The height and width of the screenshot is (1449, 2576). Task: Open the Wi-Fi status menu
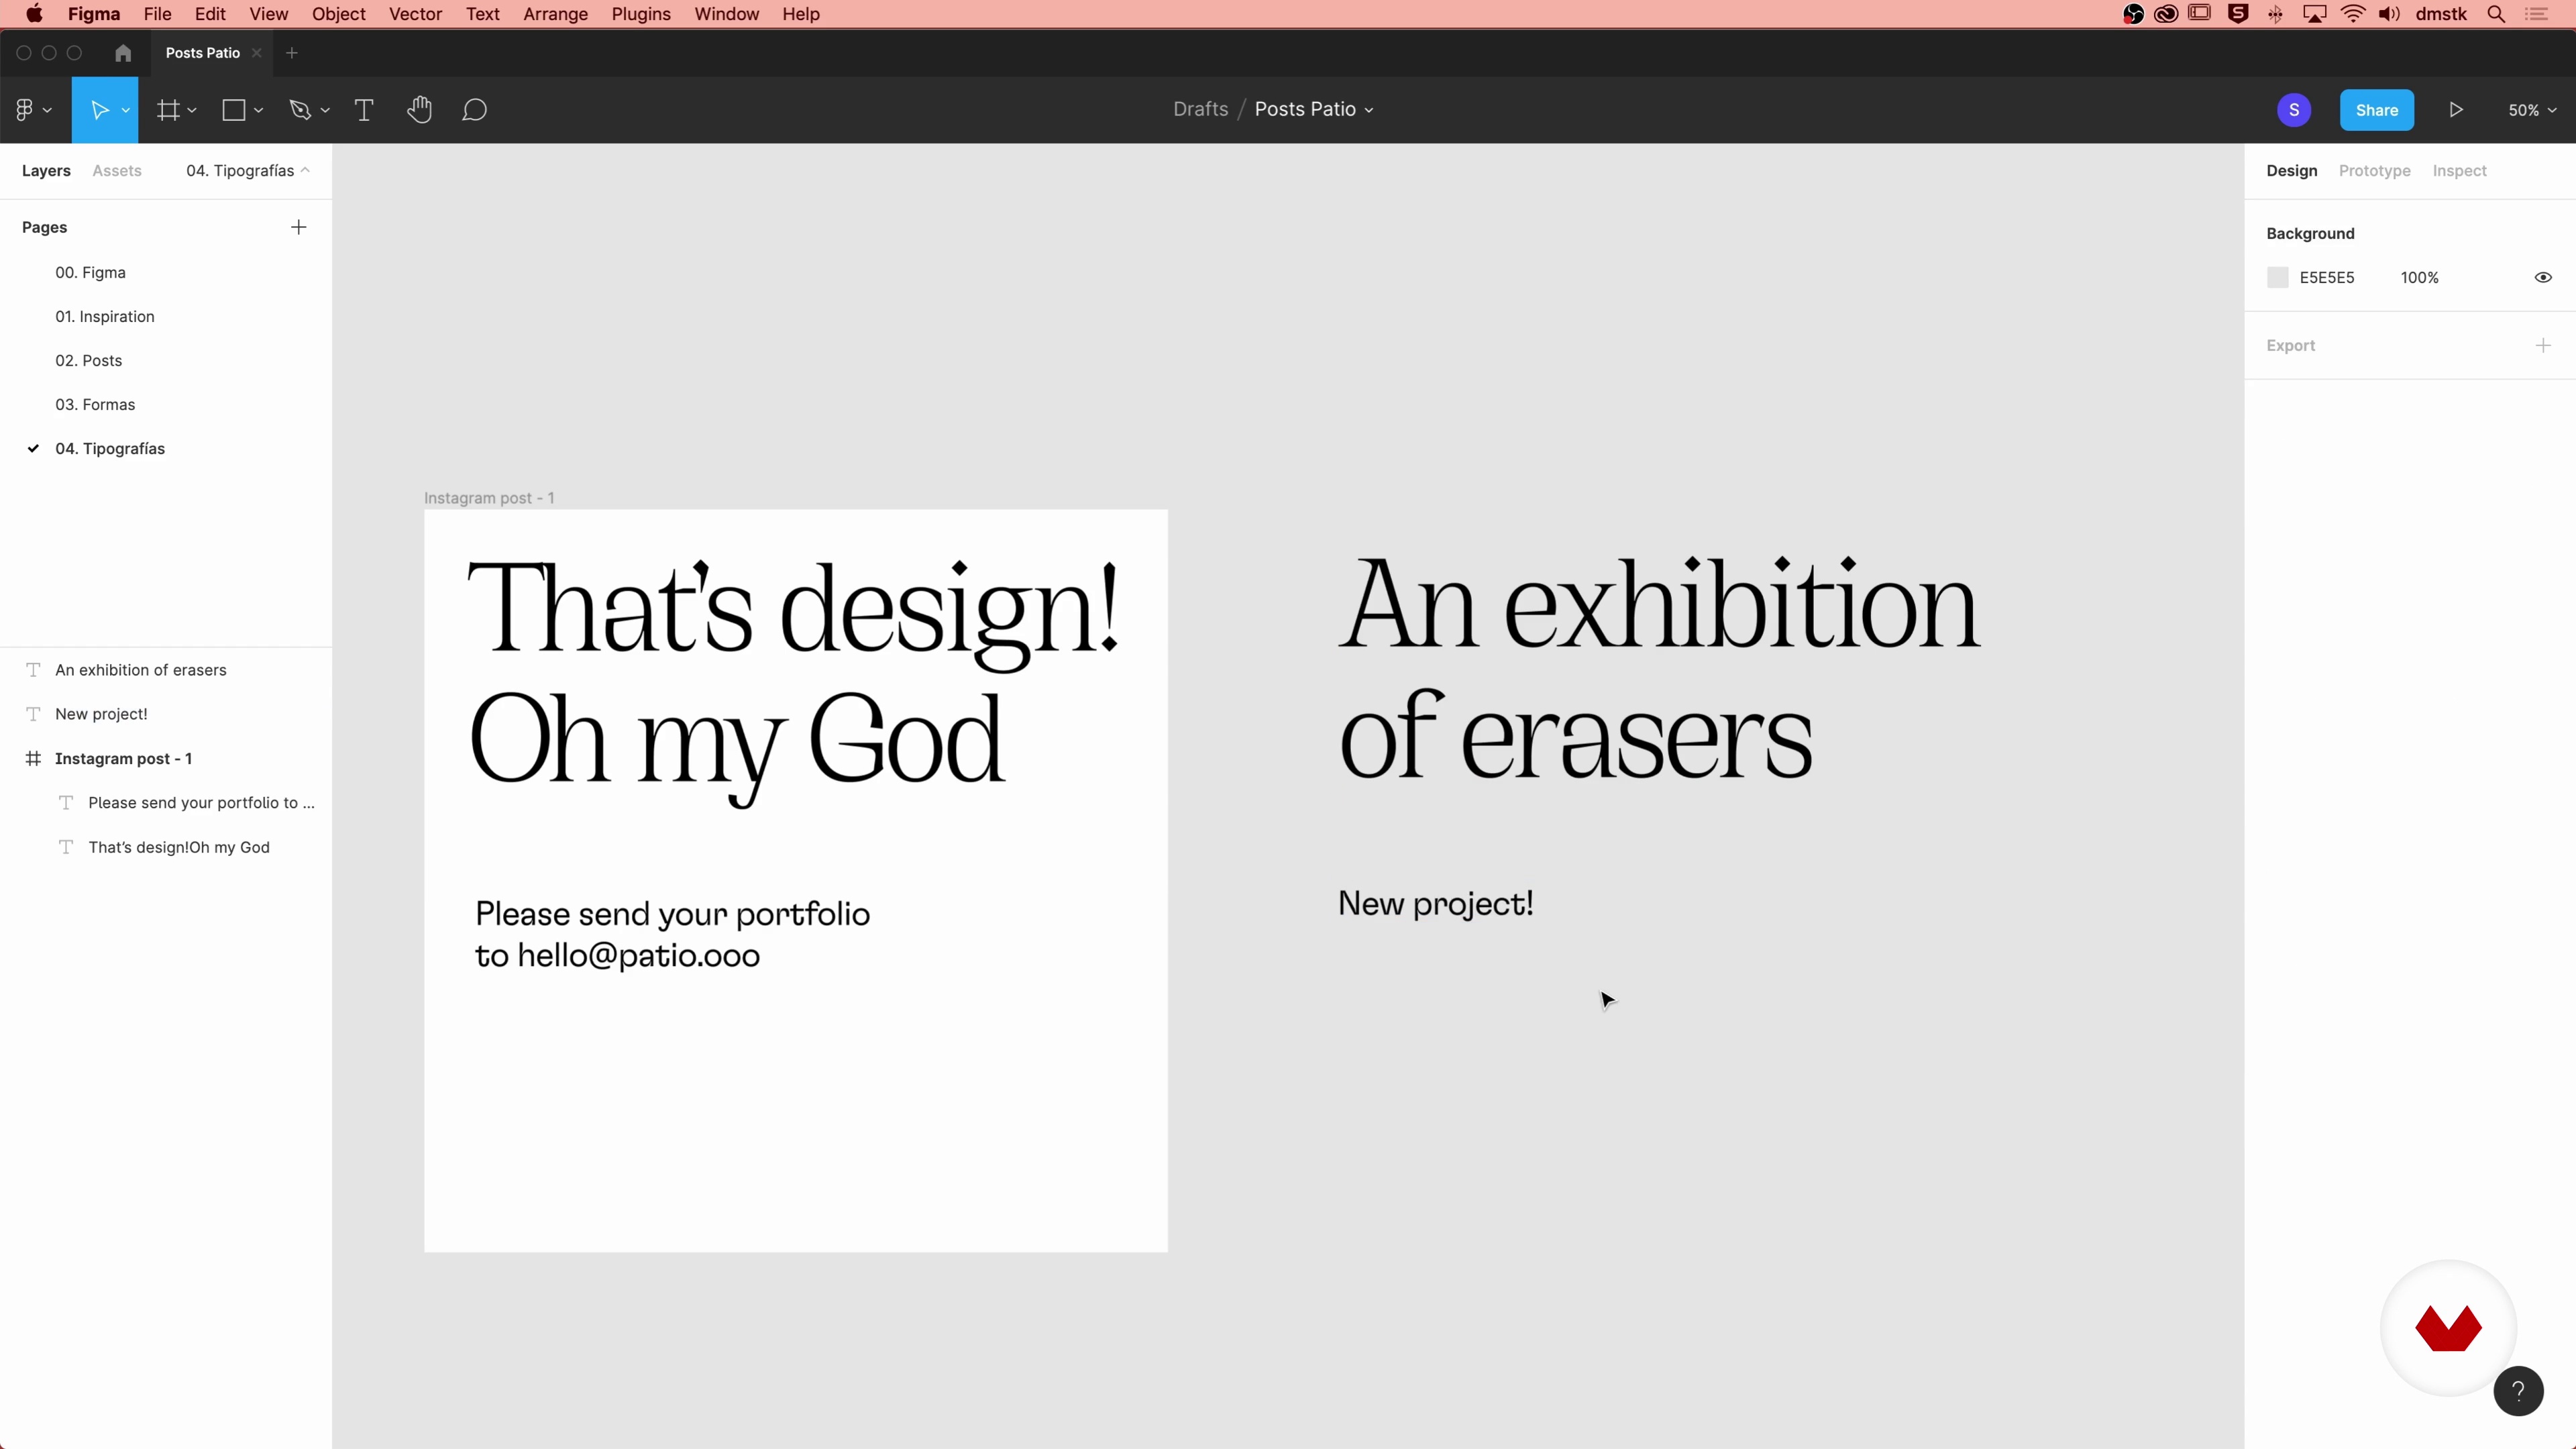tap(2353, 14)
